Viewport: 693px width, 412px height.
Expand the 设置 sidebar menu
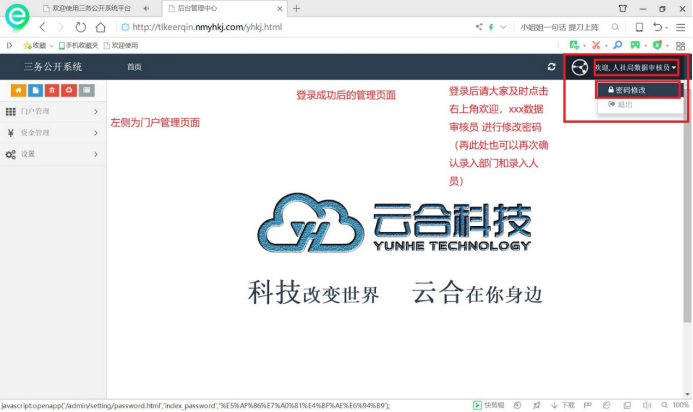pyautogui.click(x=53, y=154)
